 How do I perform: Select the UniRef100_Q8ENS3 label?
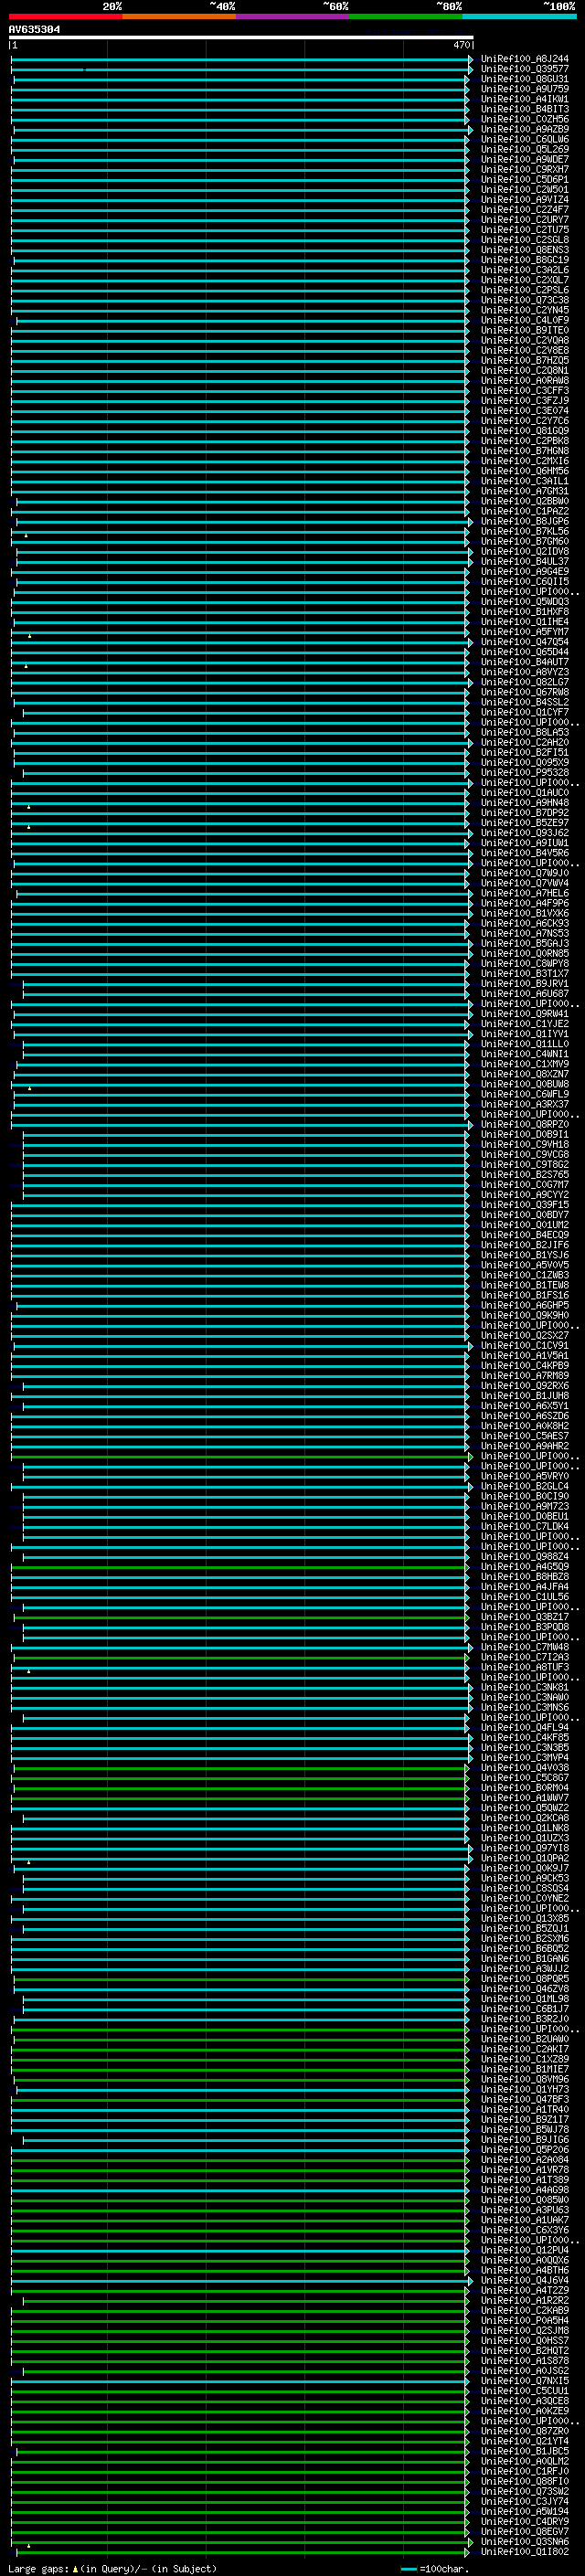point(524,250)
